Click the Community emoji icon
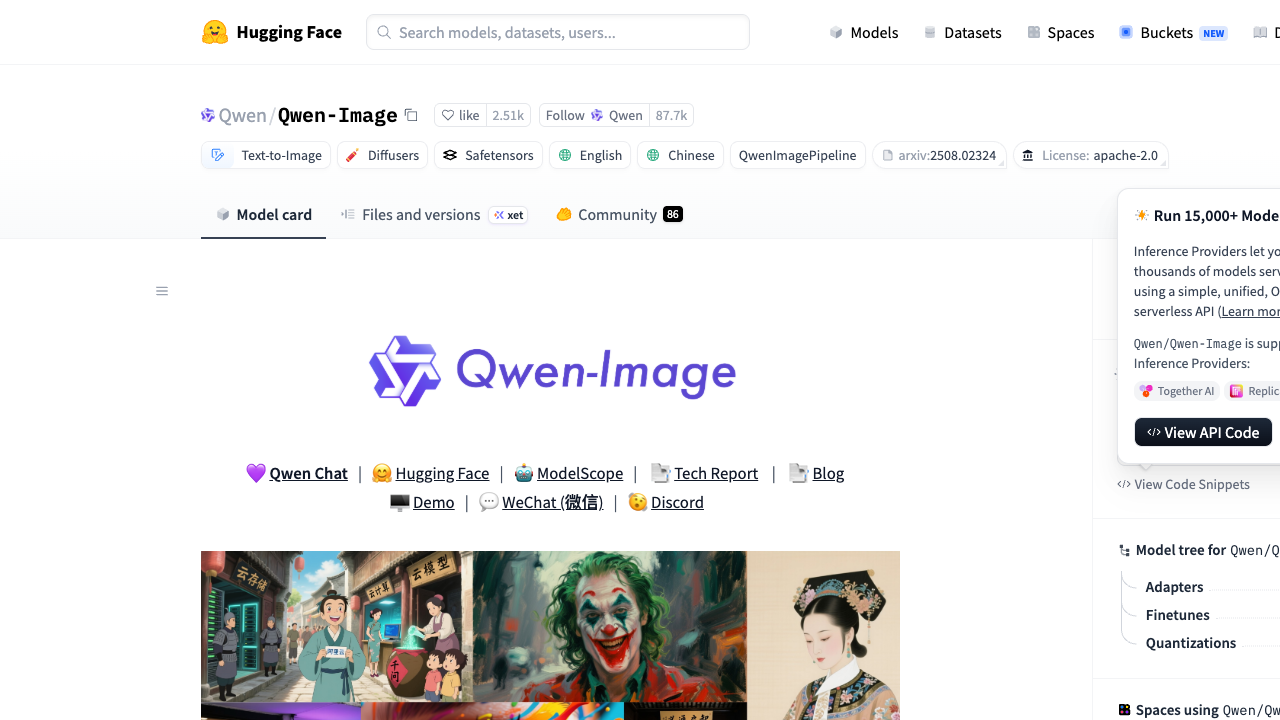 [564, 214]
